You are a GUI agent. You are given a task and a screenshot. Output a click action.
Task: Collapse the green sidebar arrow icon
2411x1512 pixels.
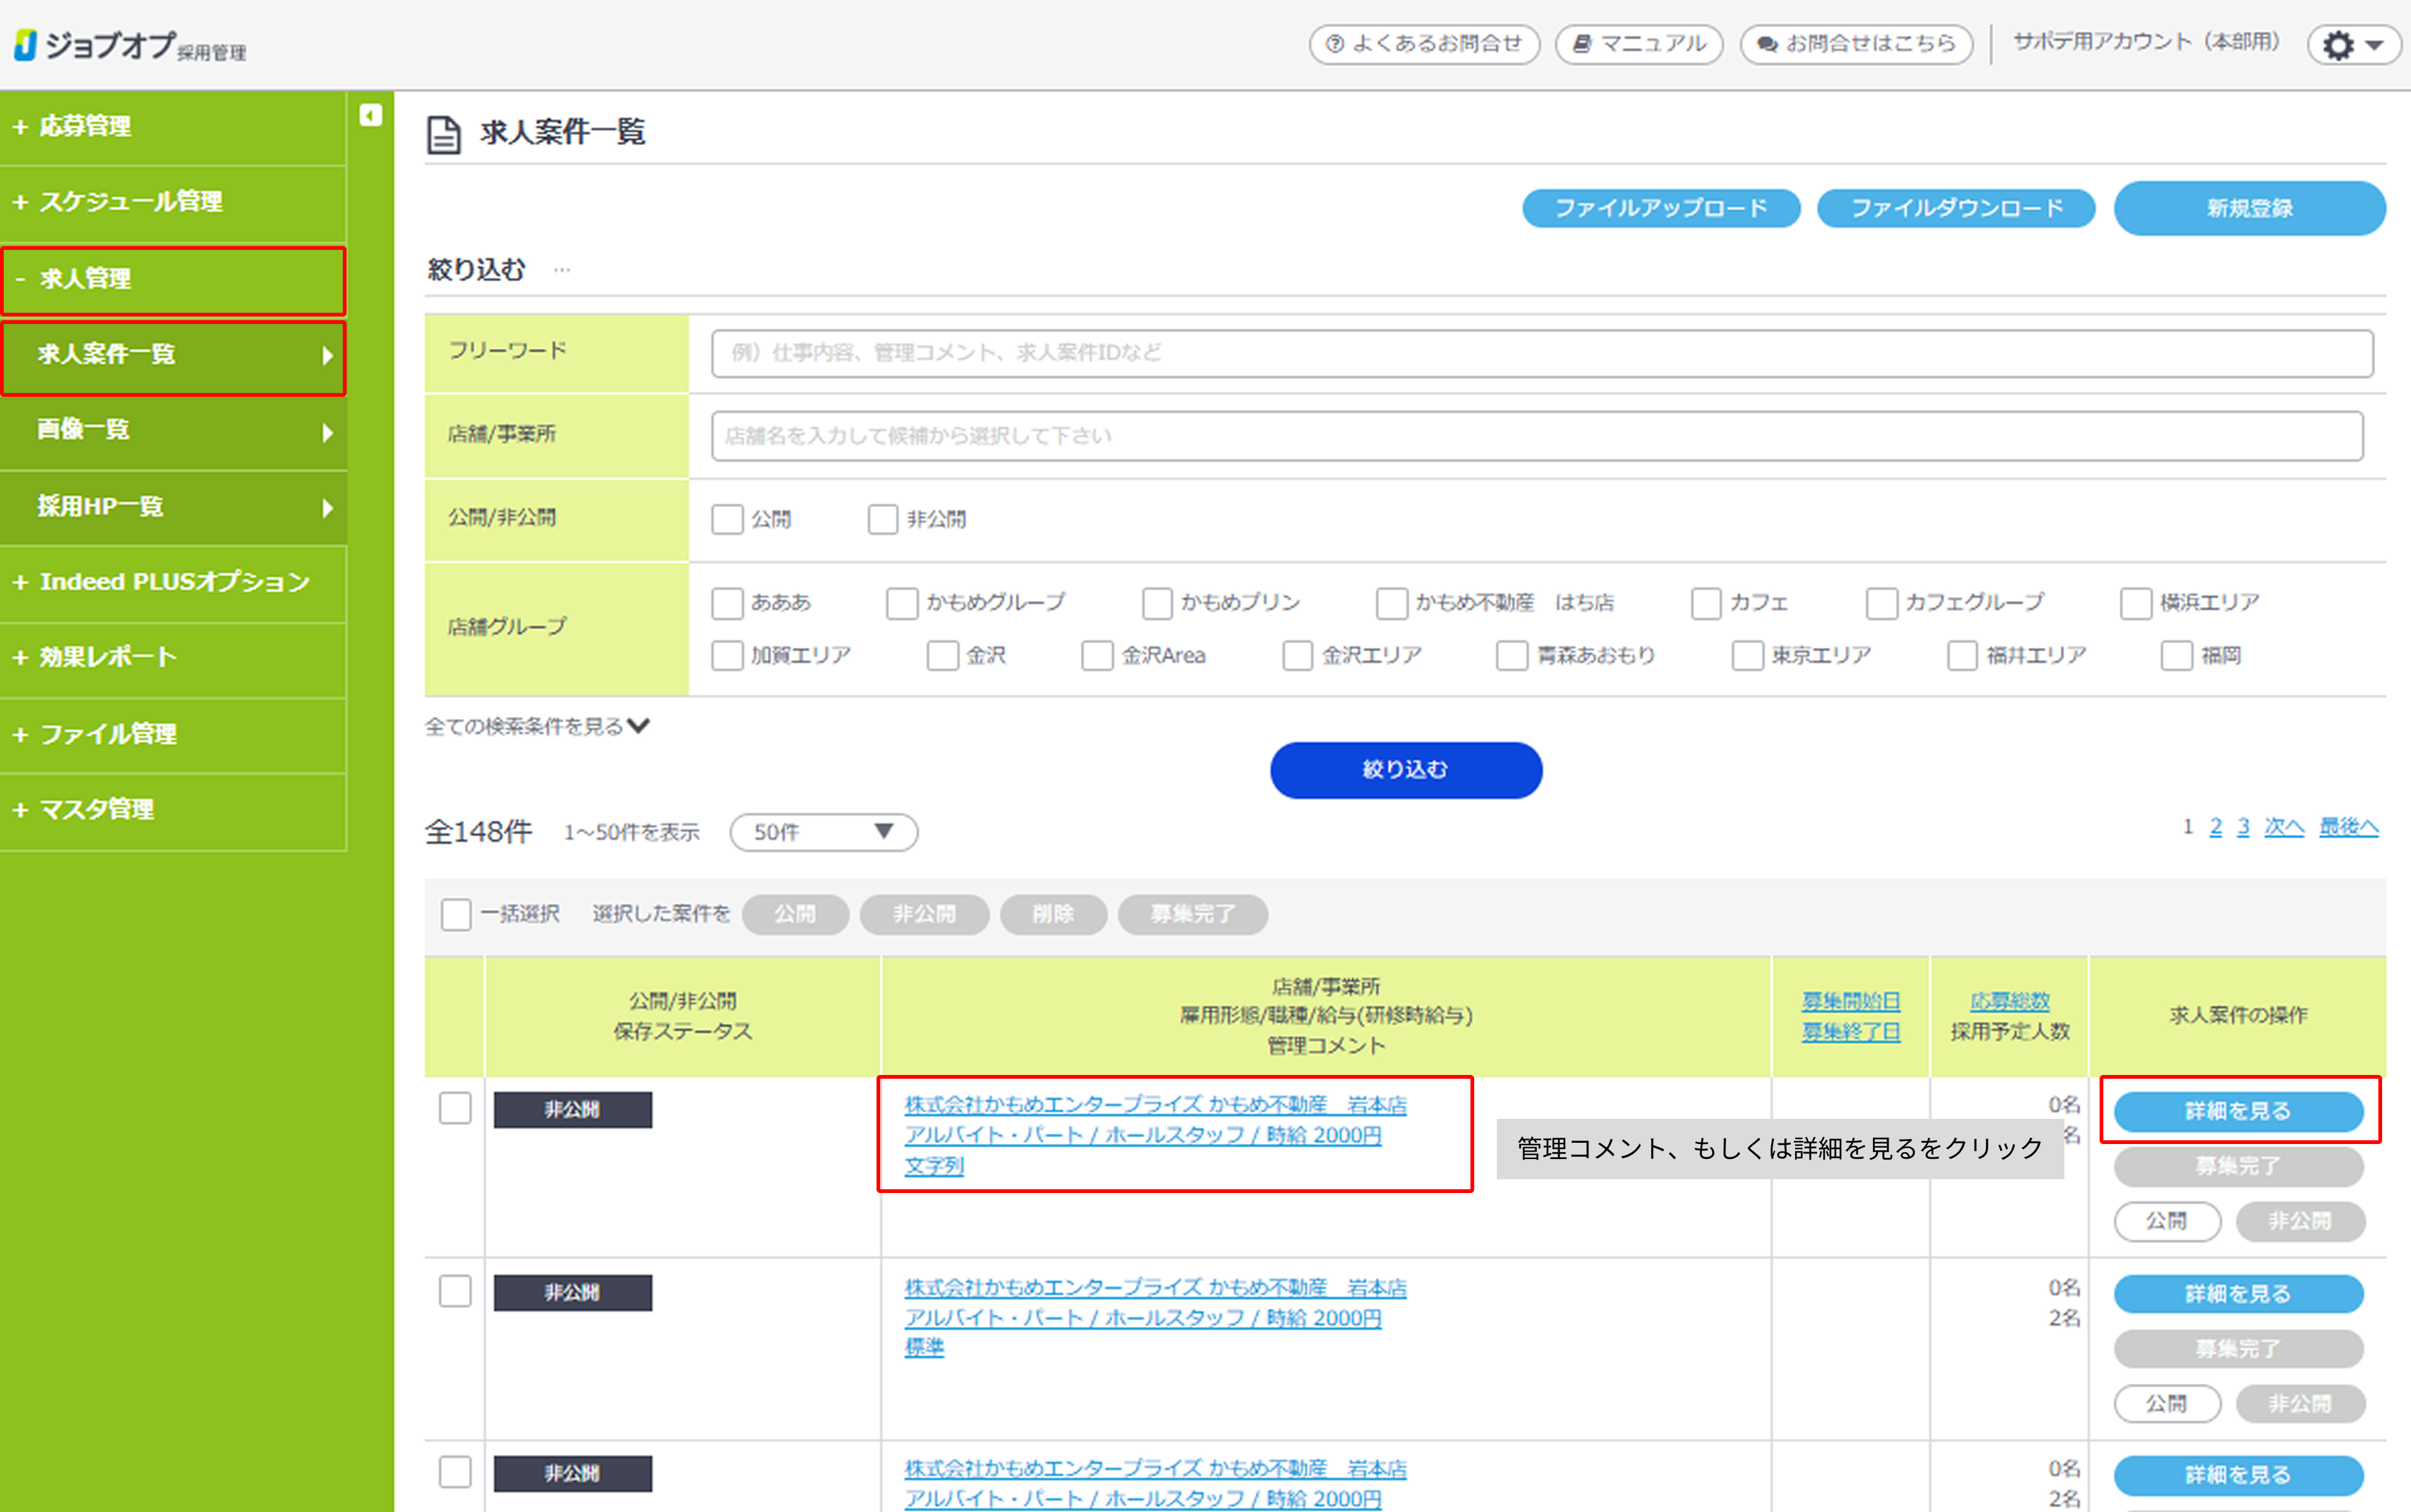(x=370, y=116)
